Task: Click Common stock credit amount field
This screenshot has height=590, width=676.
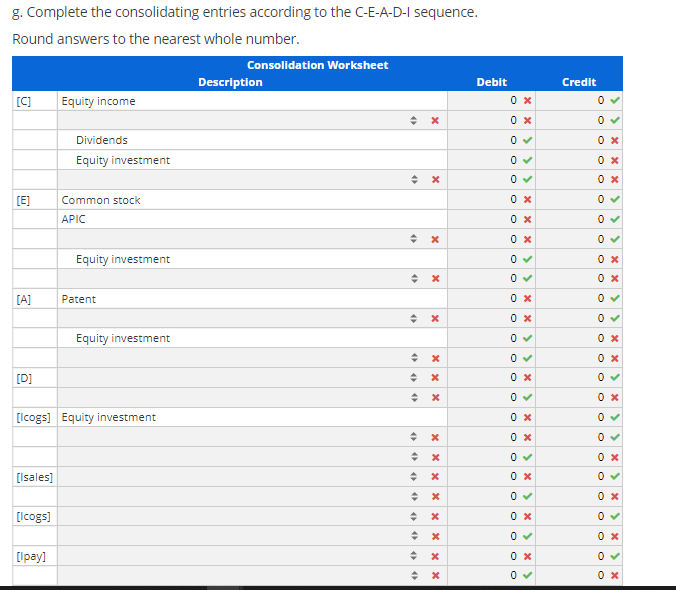Action: pyautogui.click(x=579, y=200)
